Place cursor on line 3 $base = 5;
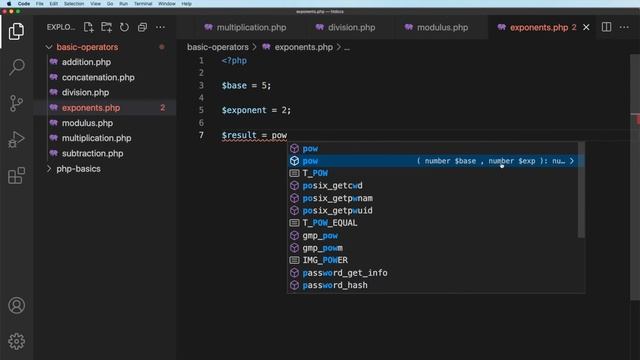 [x=246, y=86]
